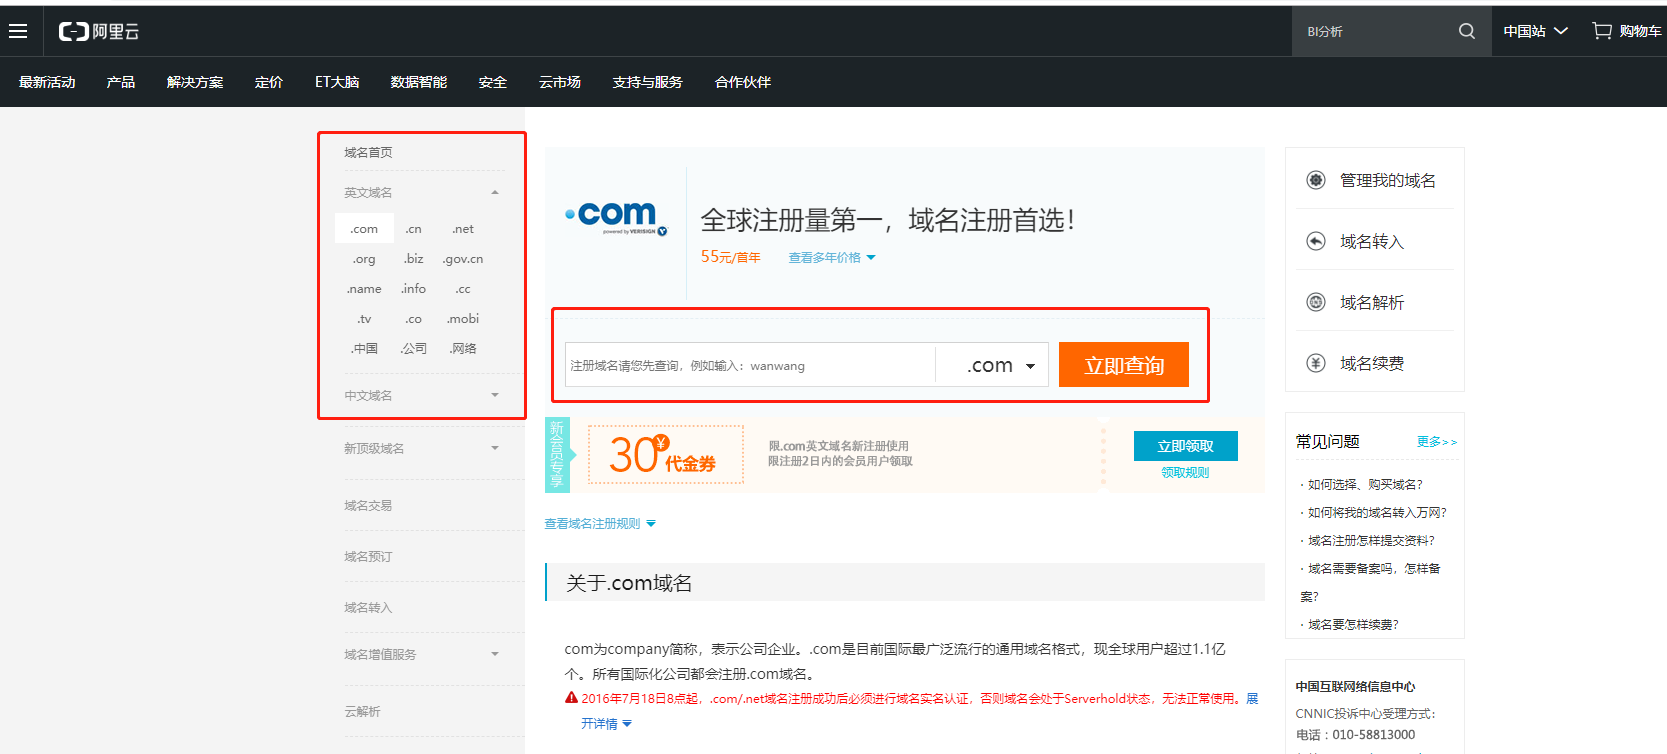The image size is (1667, 754).
Task: Open 定价 nav menu
Action: [269, 82]
